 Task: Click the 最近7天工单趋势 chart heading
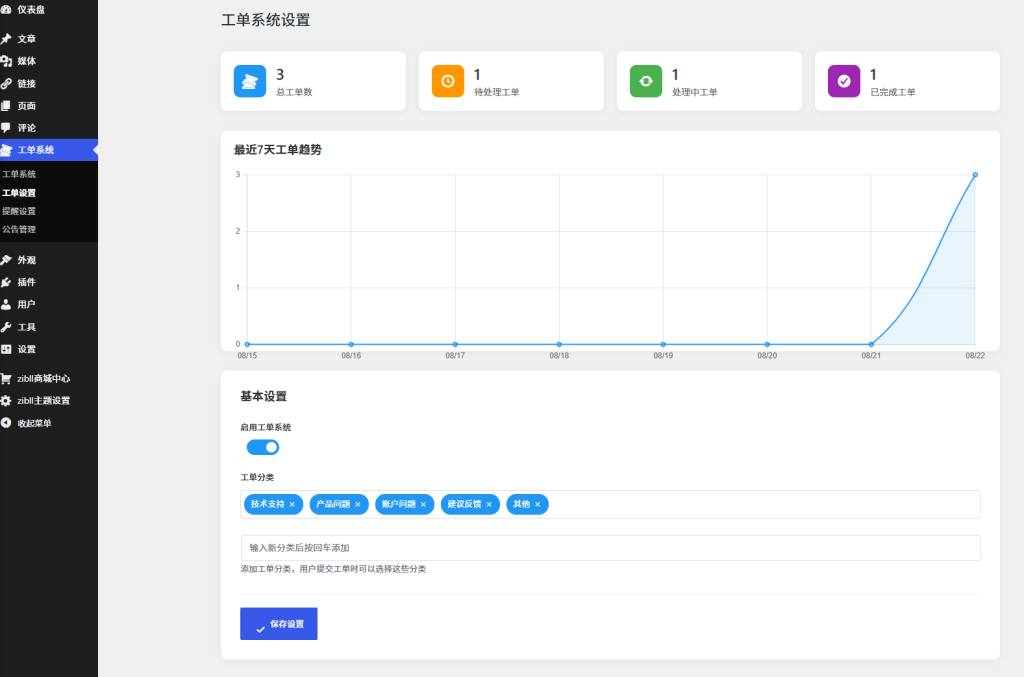click(278, 150)
